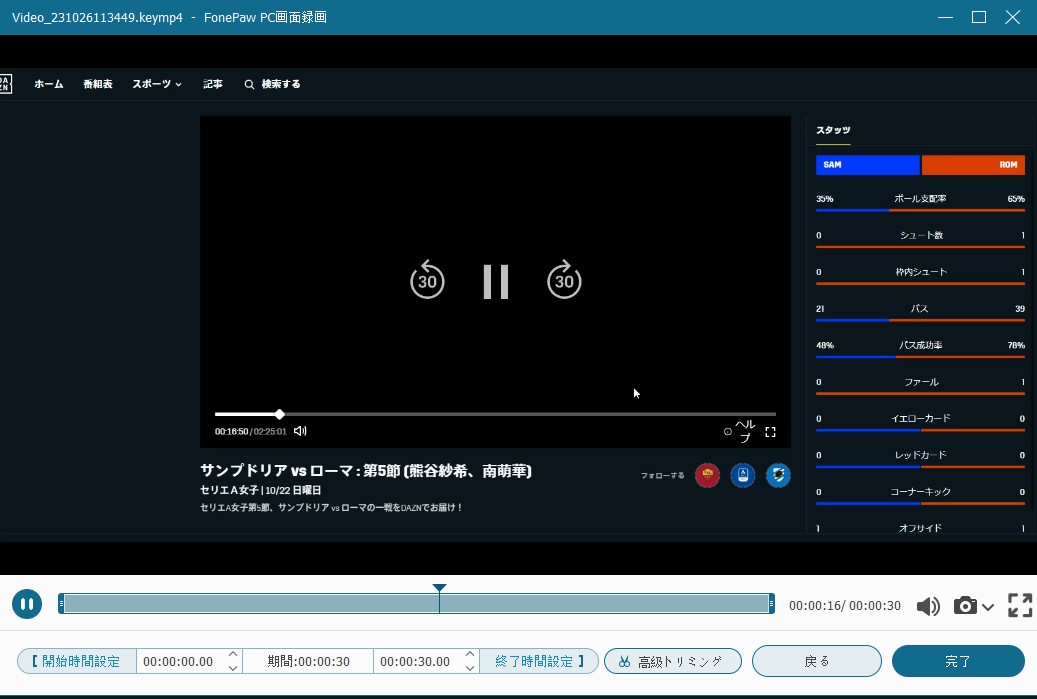The height and width of the screenshot is (699, 1037).
Task: Click the 00:16:50 elapsed time in the player
Action: pyautogui.click(x=231, y=431)
